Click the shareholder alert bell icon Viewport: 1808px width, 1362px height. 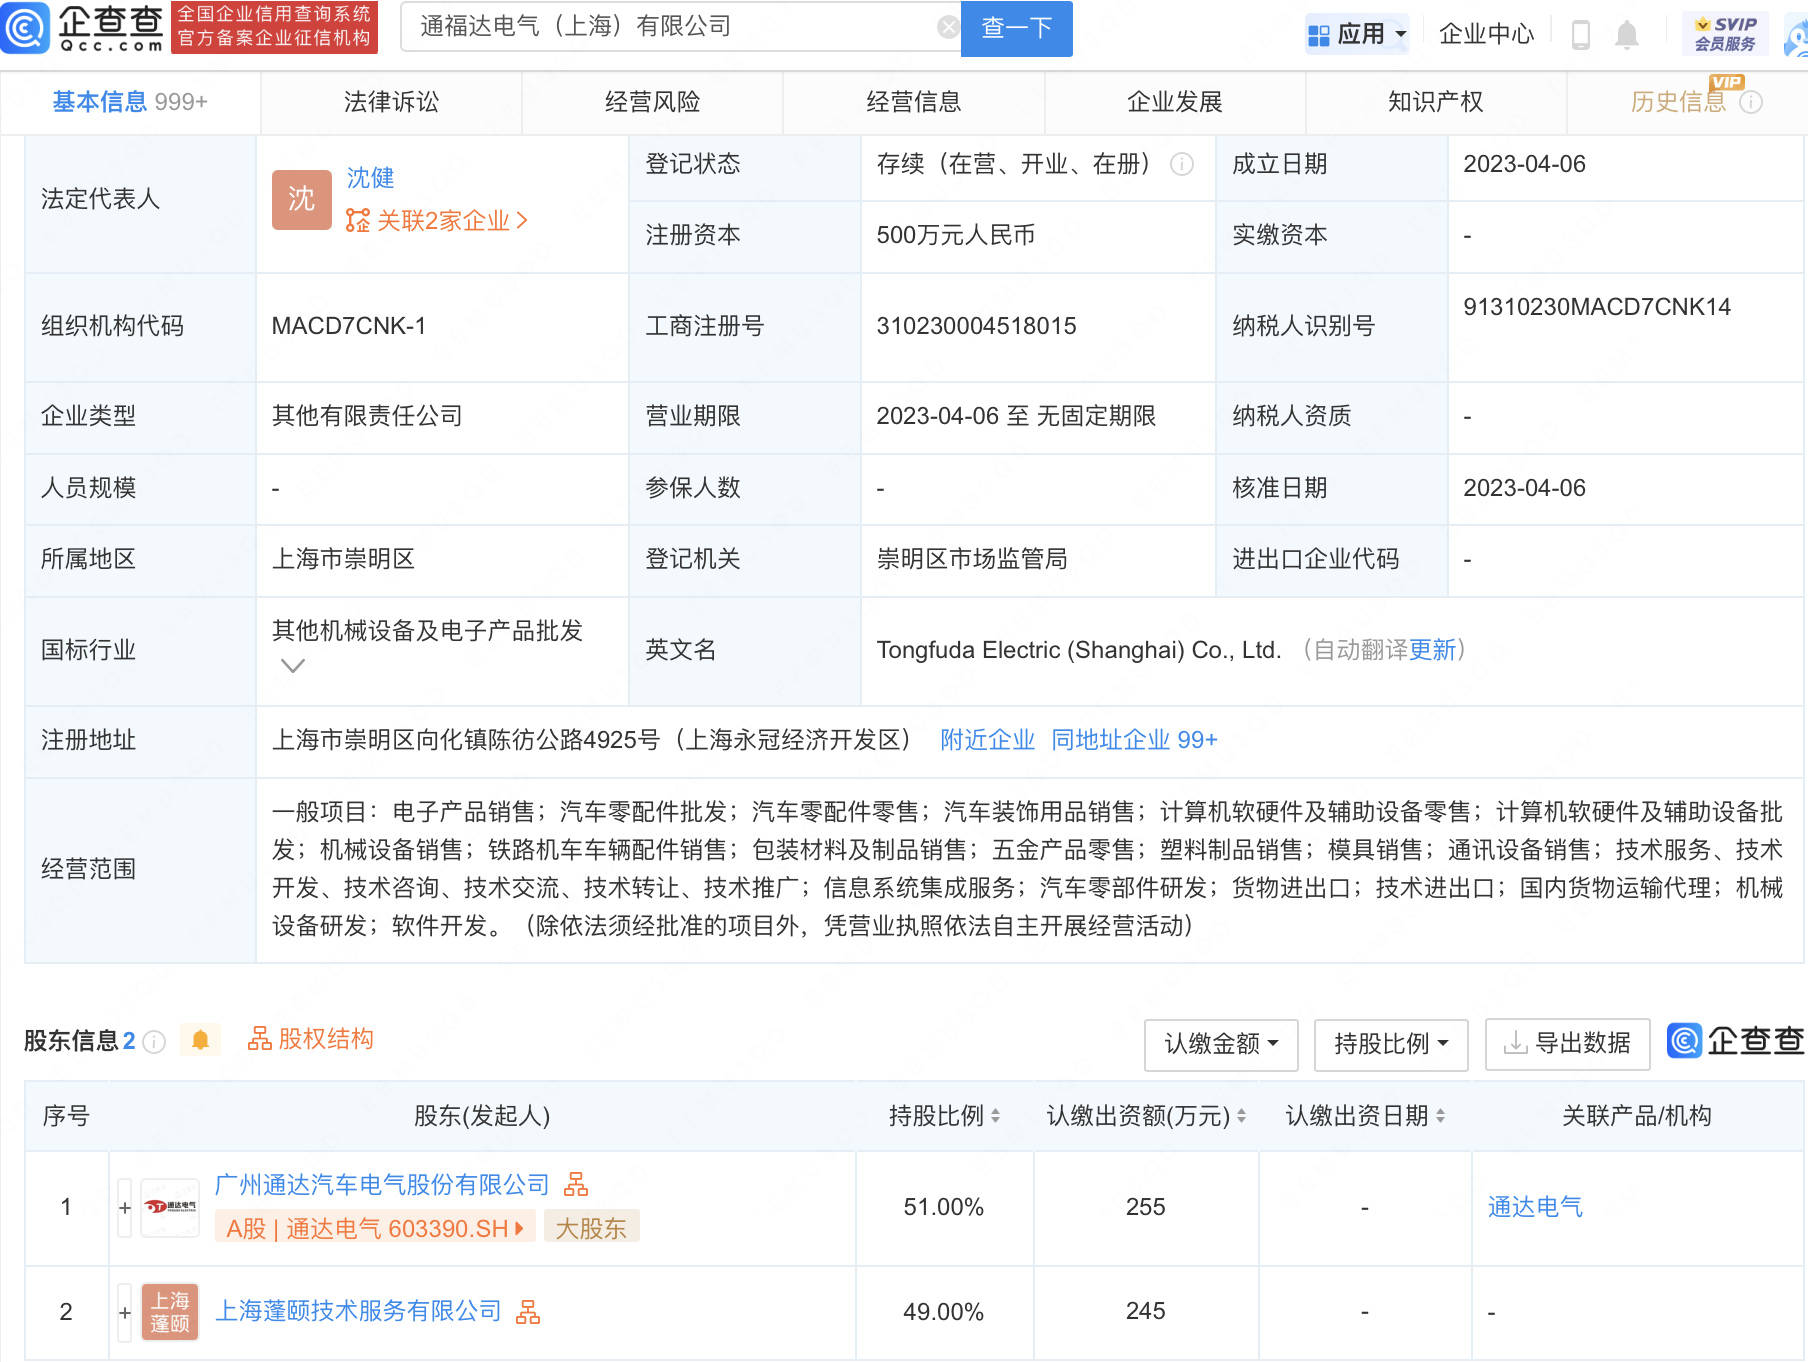pos(200,1040)
